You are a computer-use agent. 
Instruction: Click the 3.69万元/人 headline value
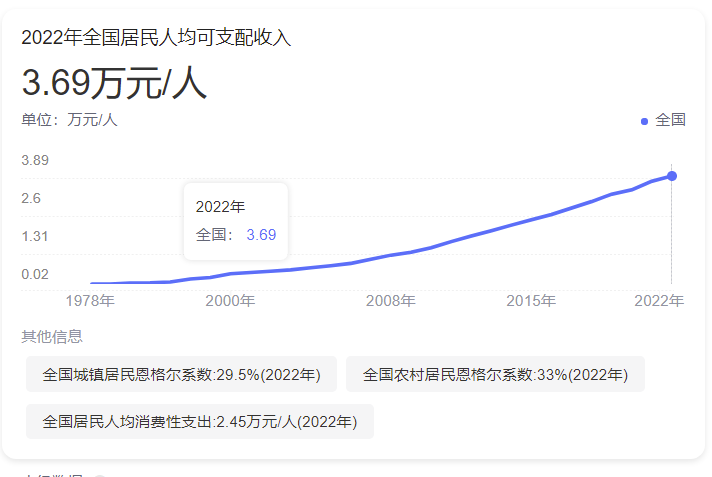click(114, 83)
